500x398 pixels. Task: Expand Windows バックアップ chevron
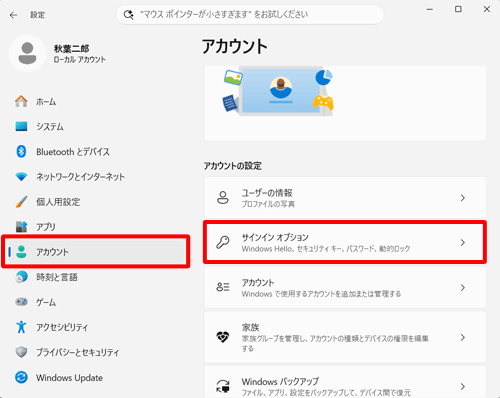pos(463,387)
